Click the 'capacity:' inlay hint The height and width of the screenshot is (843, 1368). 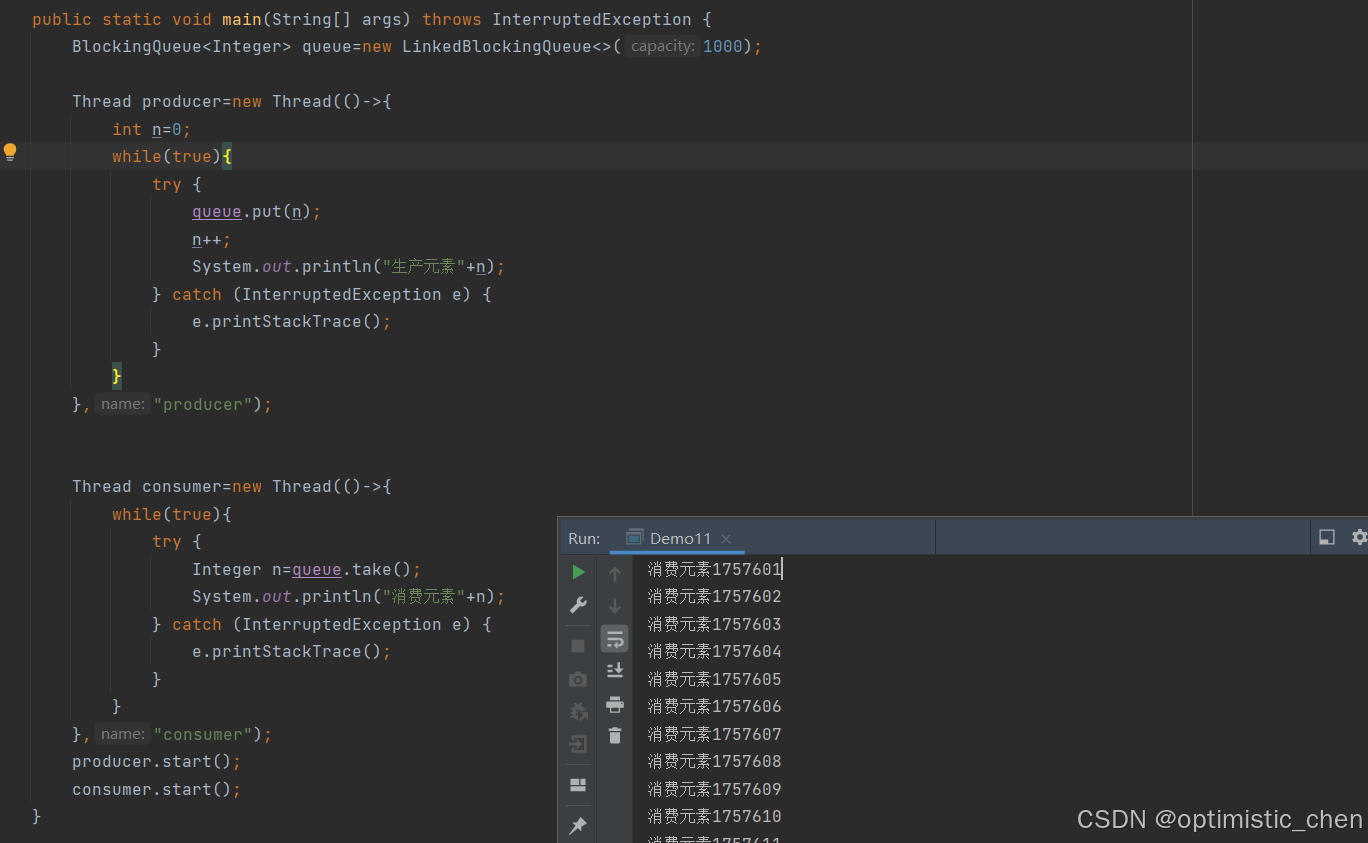pyautogui.click(x=662, y=46)
